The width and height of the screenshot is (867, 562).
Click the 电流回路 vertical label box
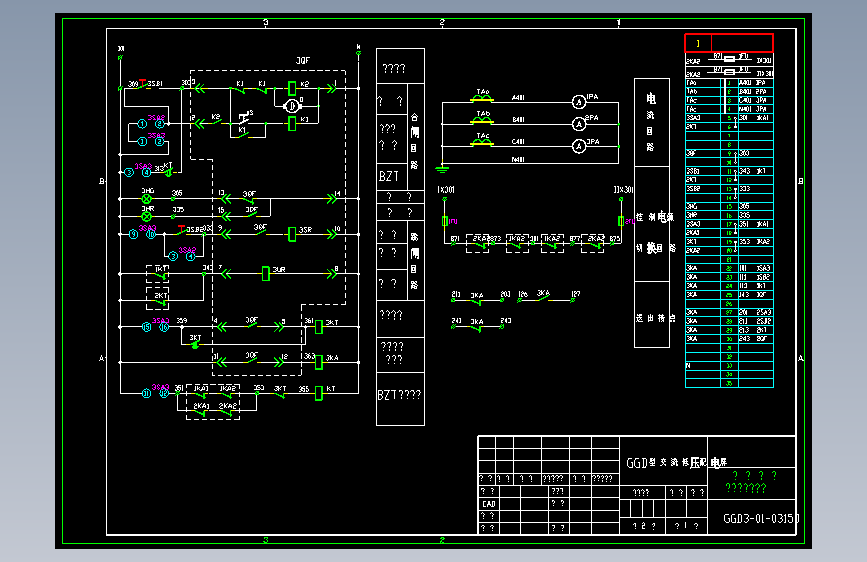click(652, 122)
